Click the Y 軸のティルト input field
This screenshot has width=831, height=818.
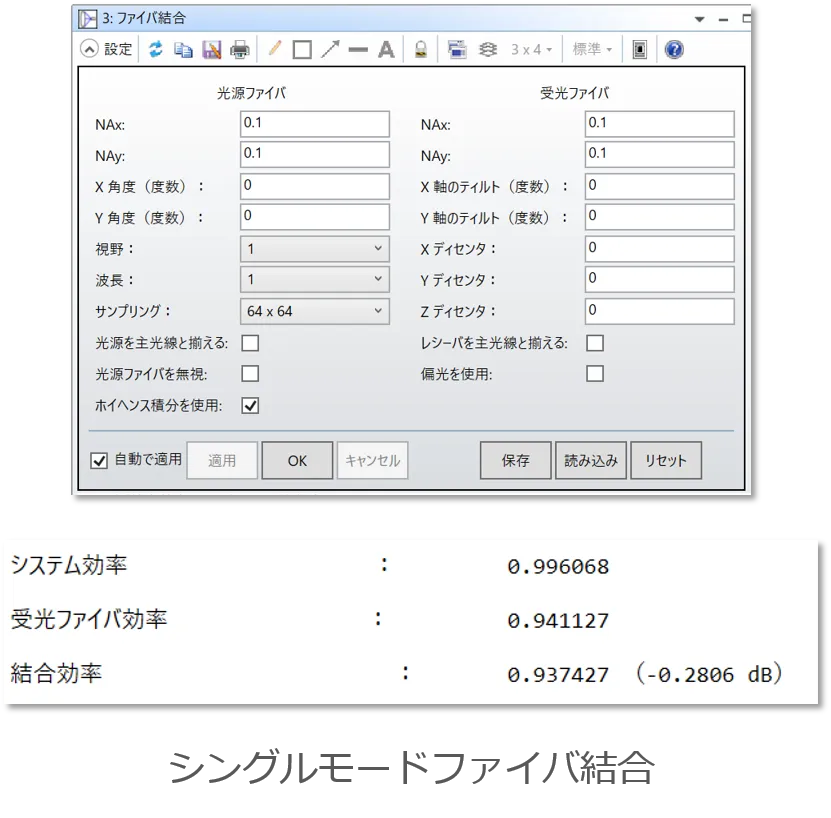[660, 217]
